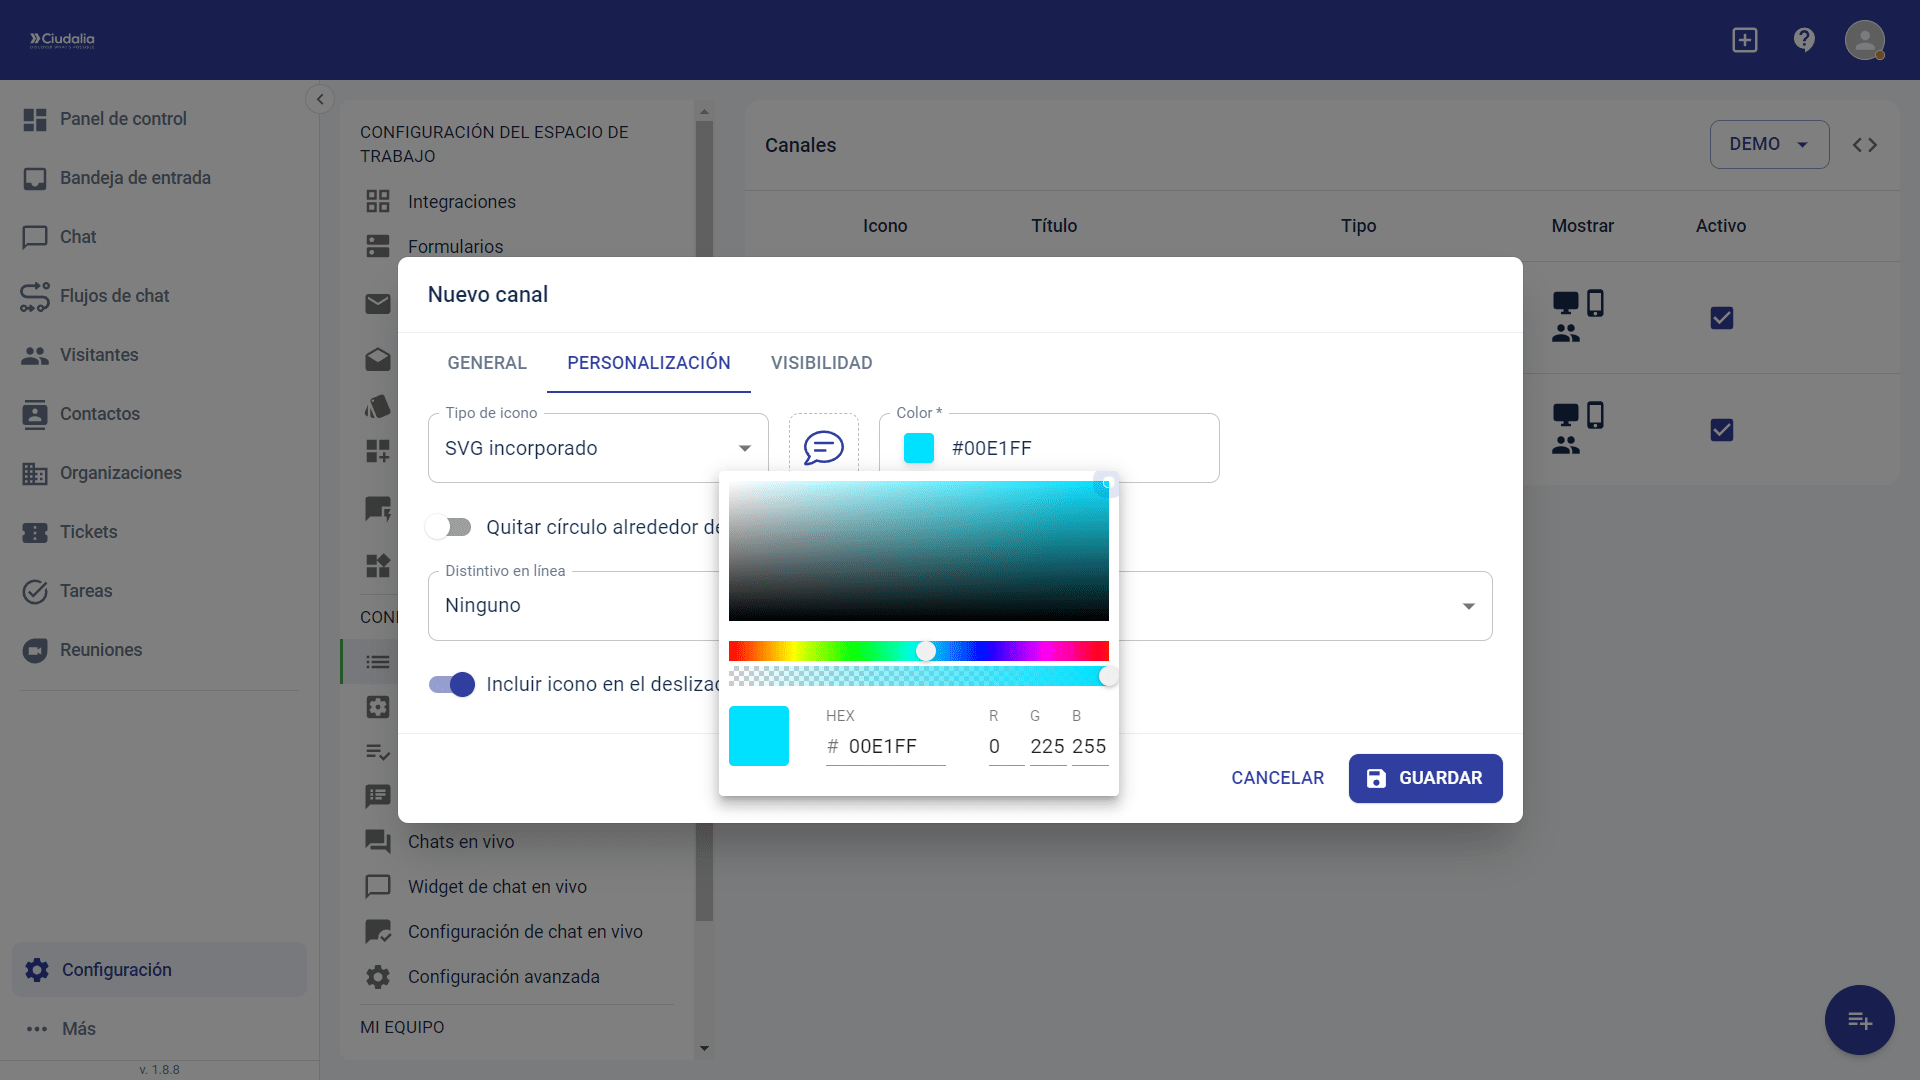Collapse the sidebar with chevron arrow
The width and height of the screenshot is (1920, 1080).
point(320,99)
